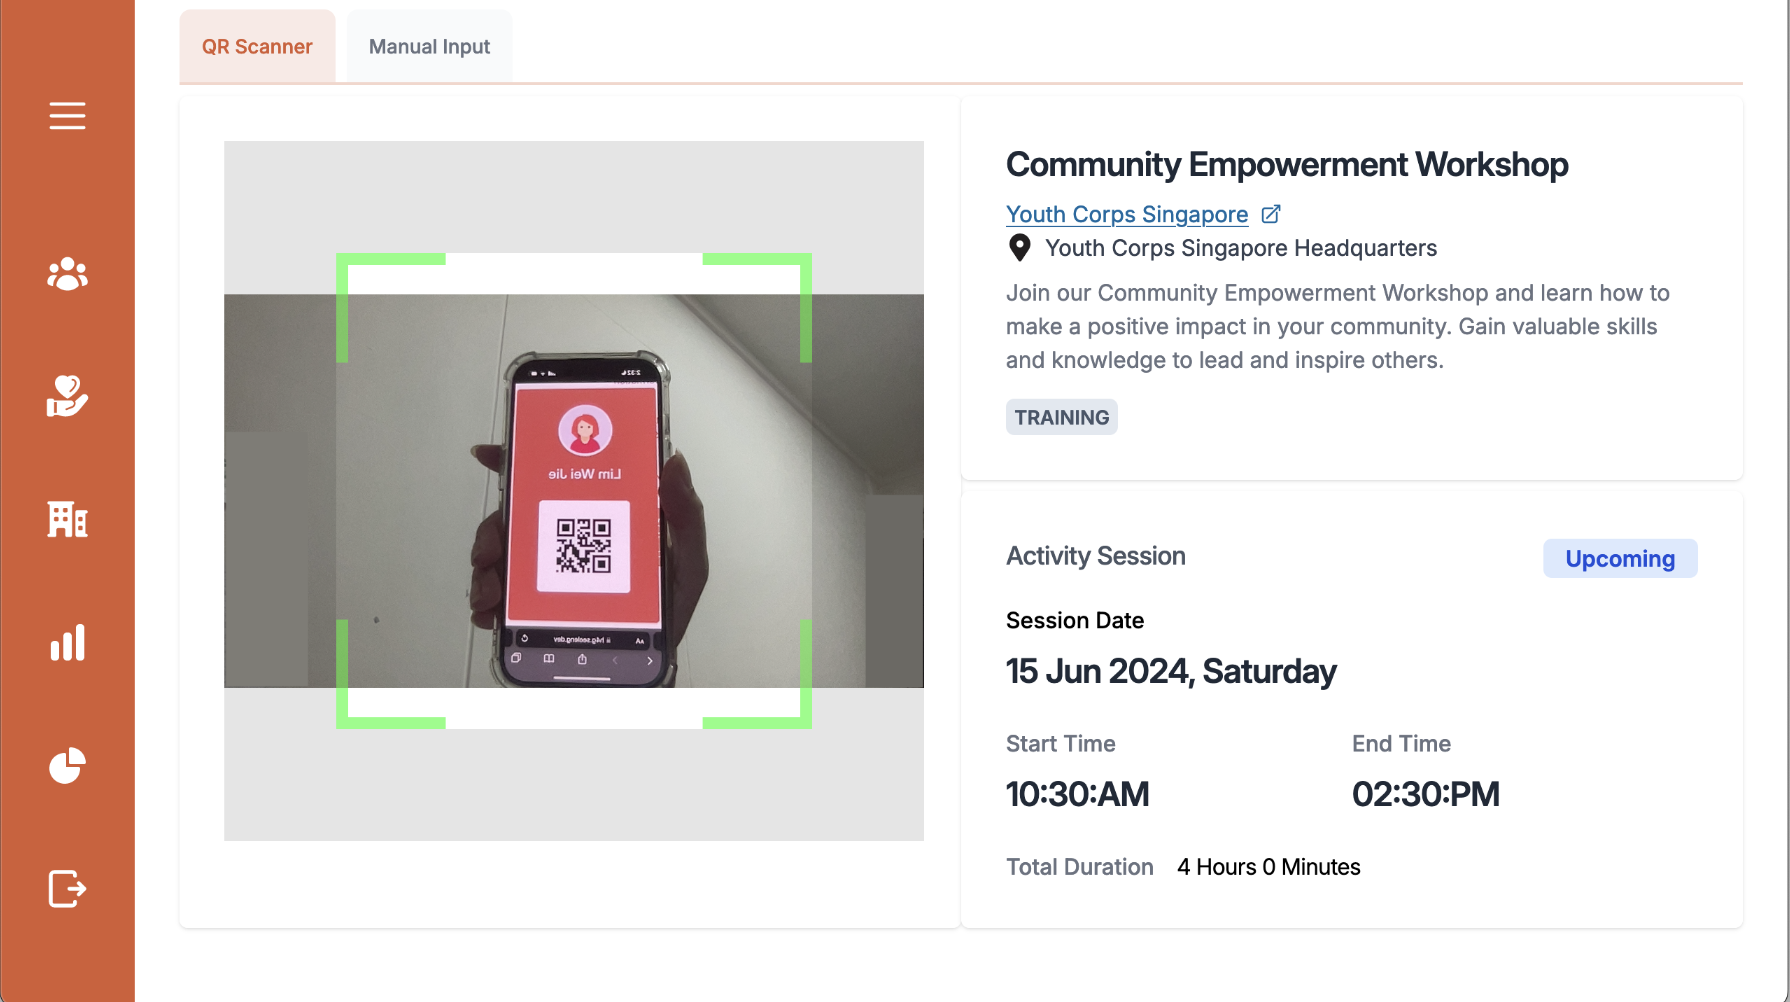Click the TRAINING tag badge
Viewport: 1790px width, 1002px height.
(x=1062, y=417)
